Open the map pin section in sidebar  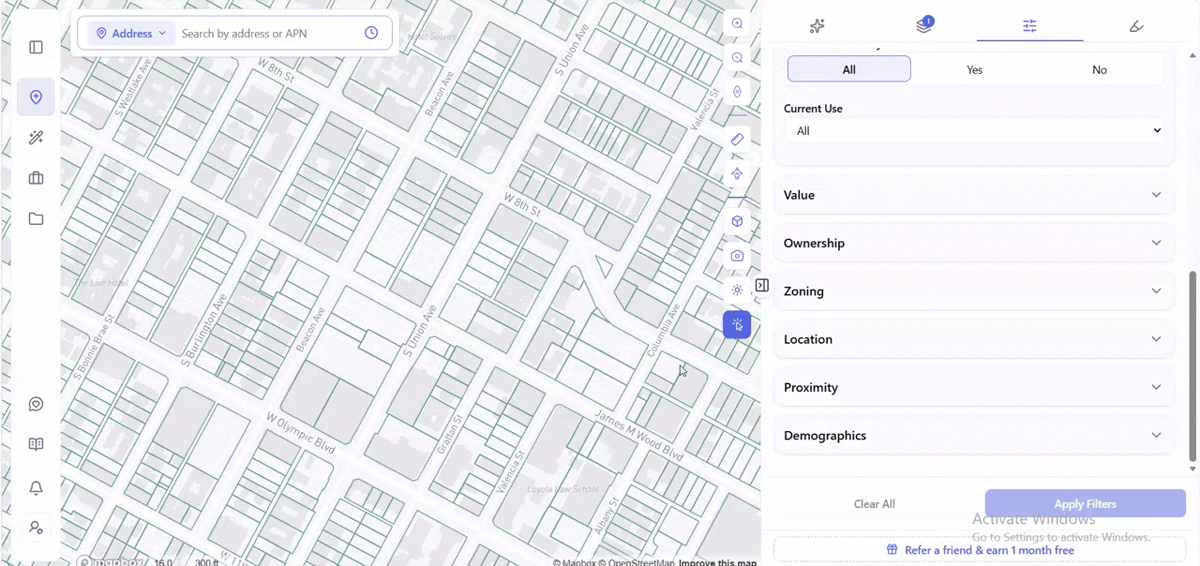click(36, 97)
